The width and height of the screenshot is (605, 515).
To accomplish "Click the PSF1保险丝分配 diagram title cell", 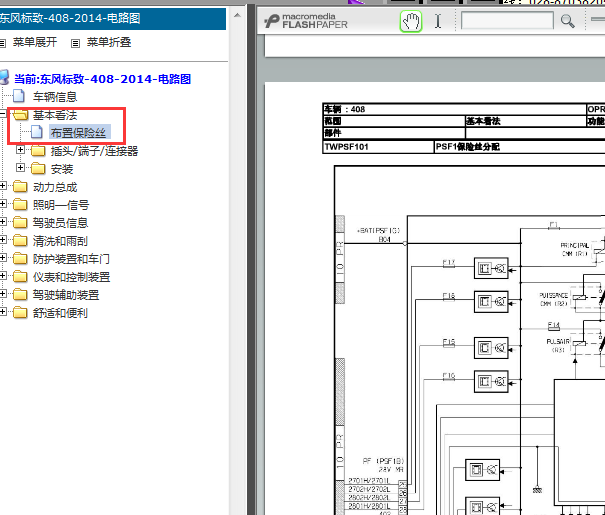I will coord(519,147).
